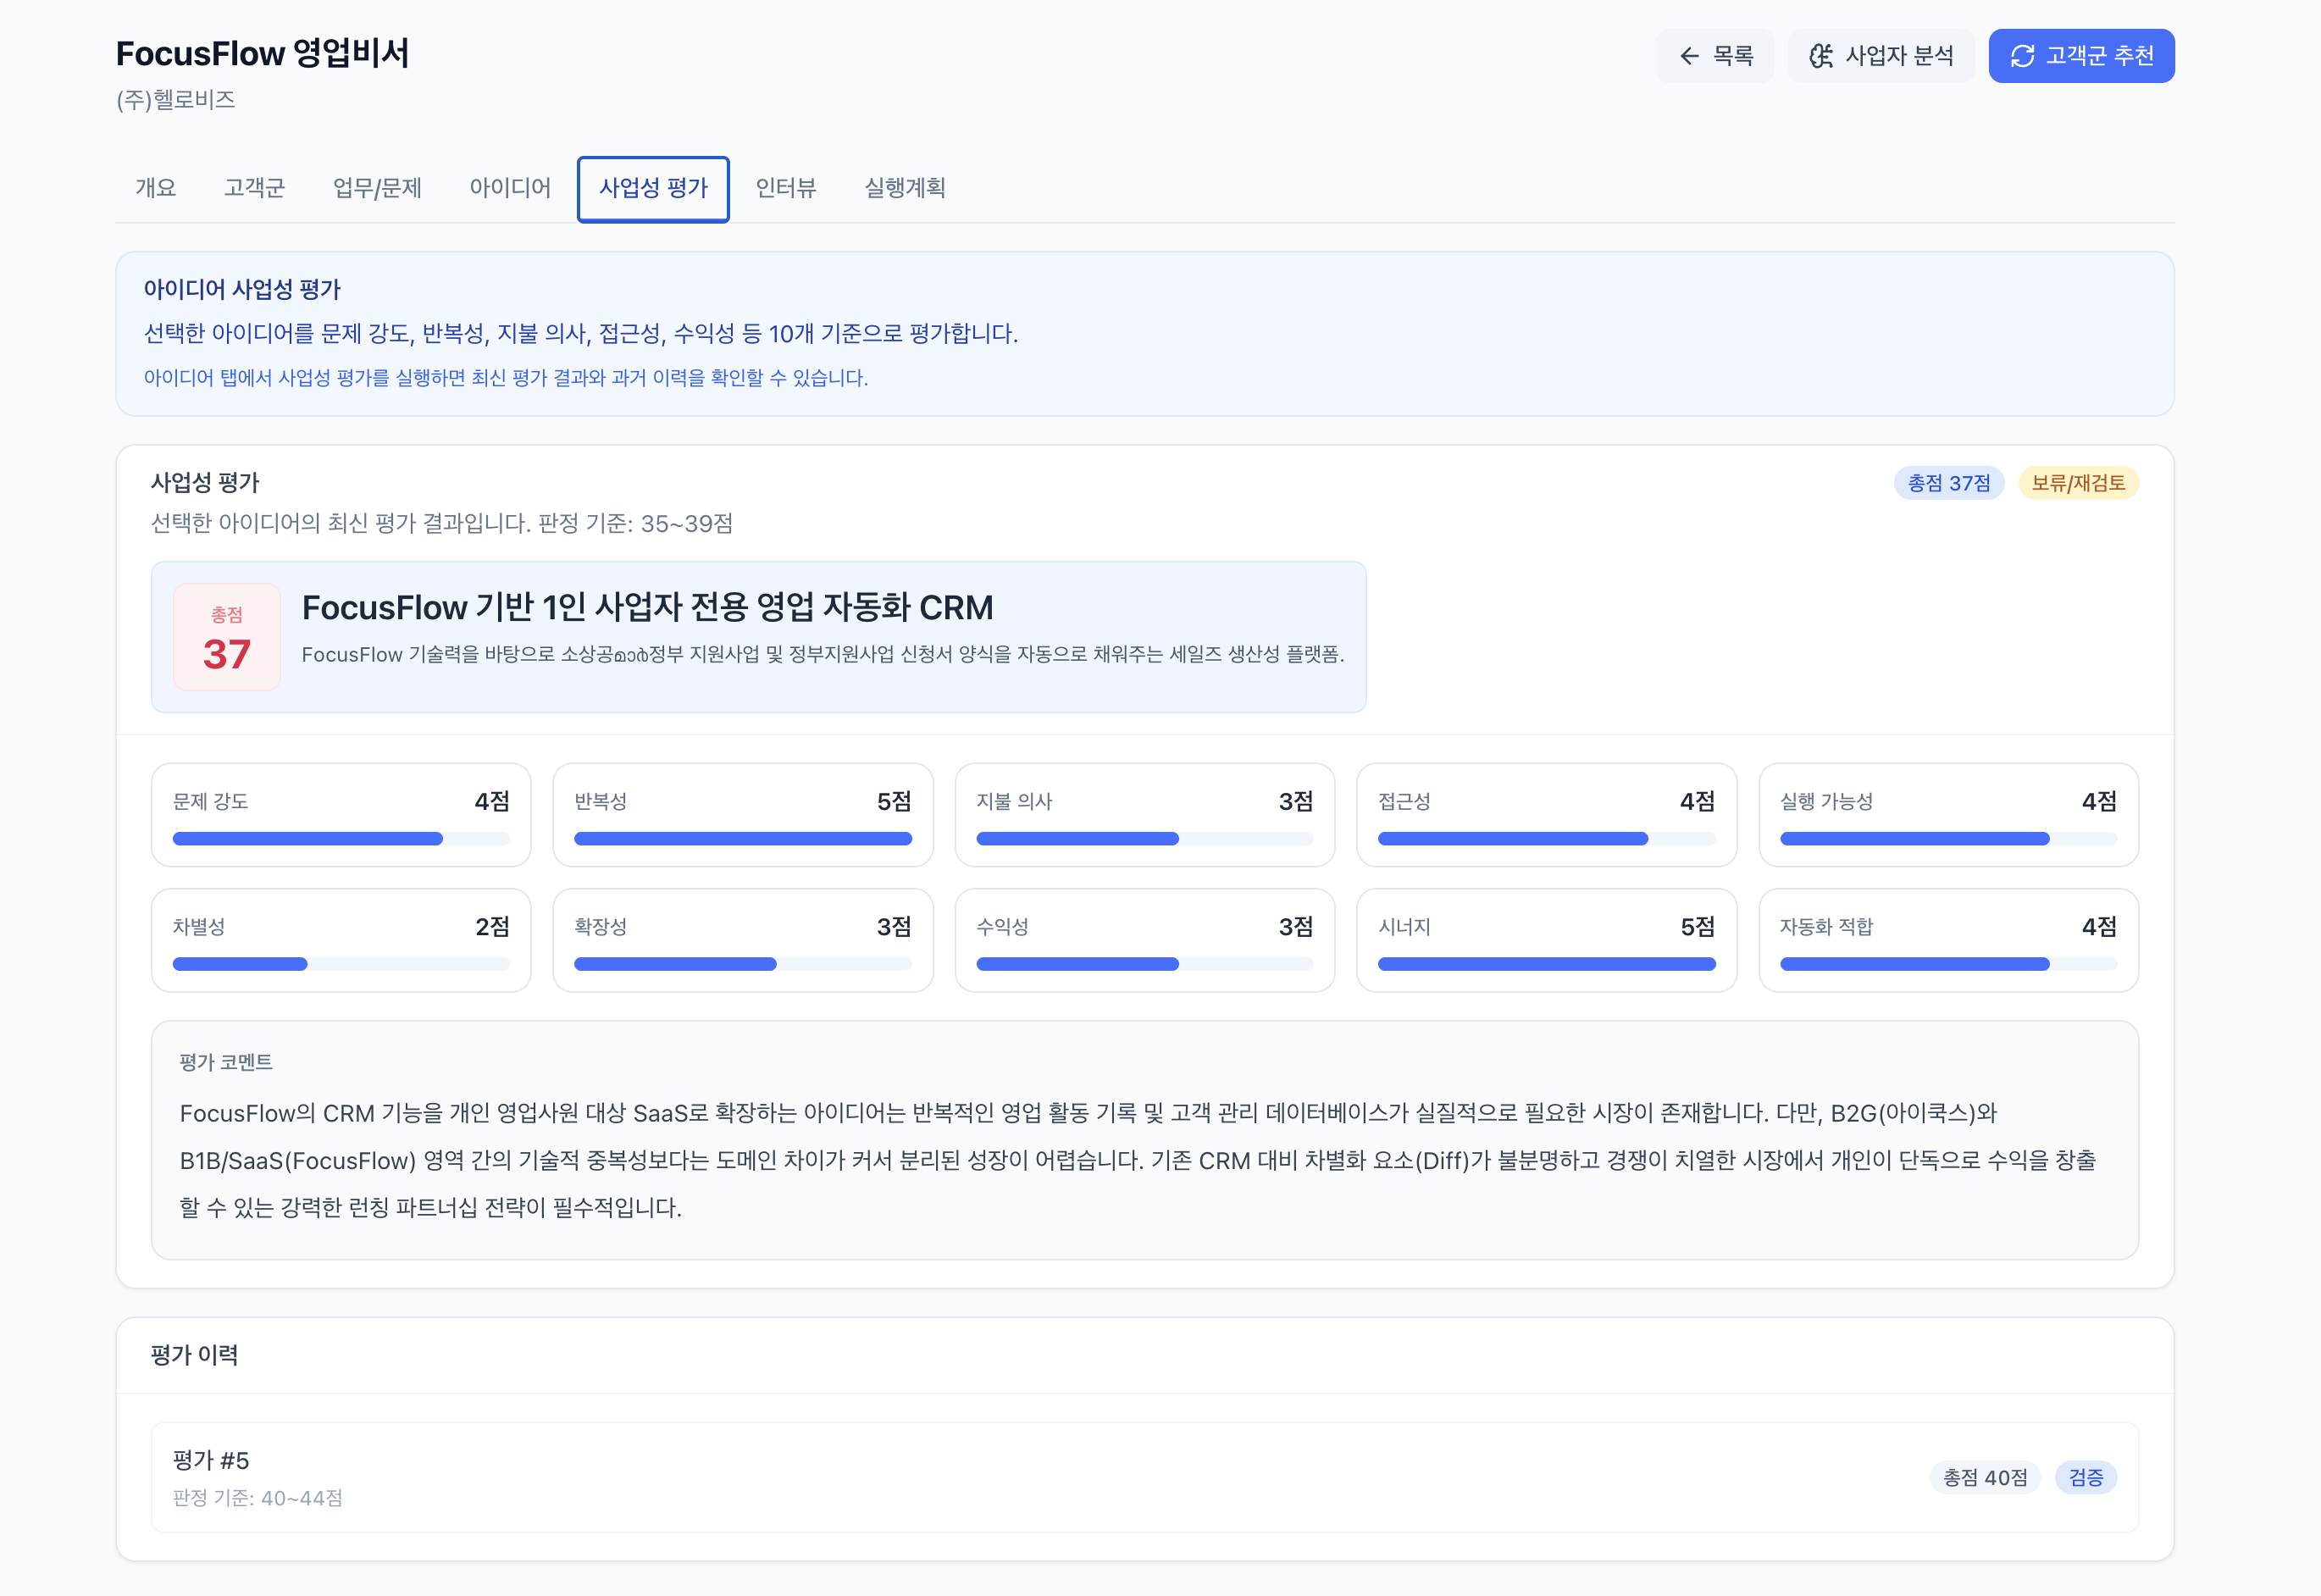Open the 사업자 분석 button
This screenshot has height=1596, width=2321.
(x=1881, y=56)
